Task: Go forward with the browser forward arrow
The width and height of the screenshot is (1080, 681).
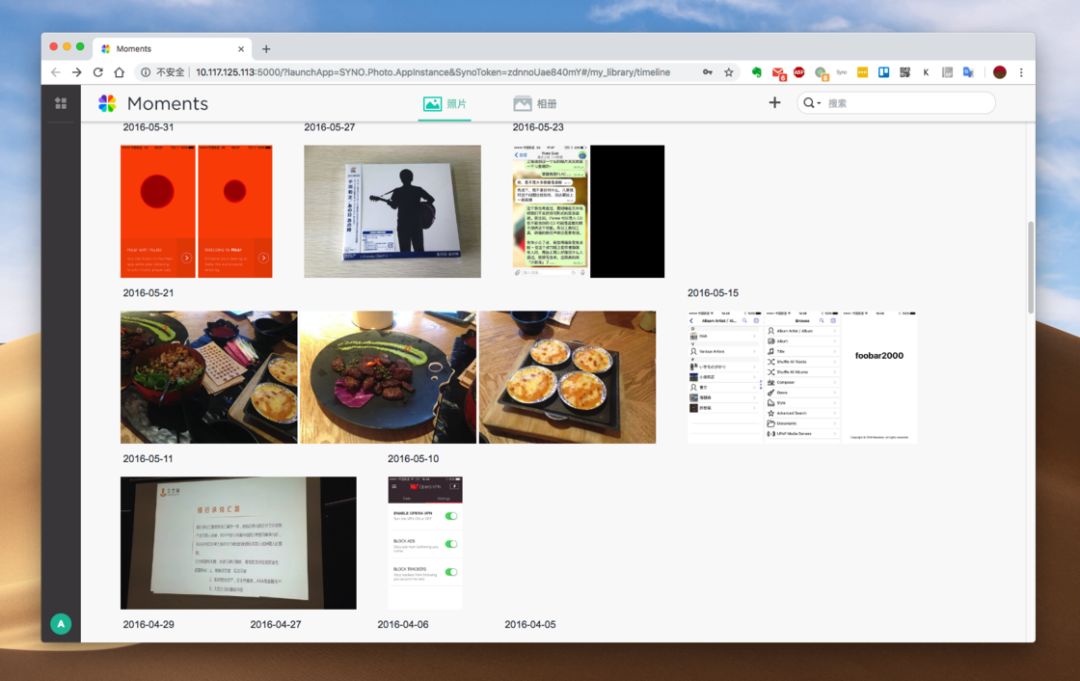Action: point(76,72)
